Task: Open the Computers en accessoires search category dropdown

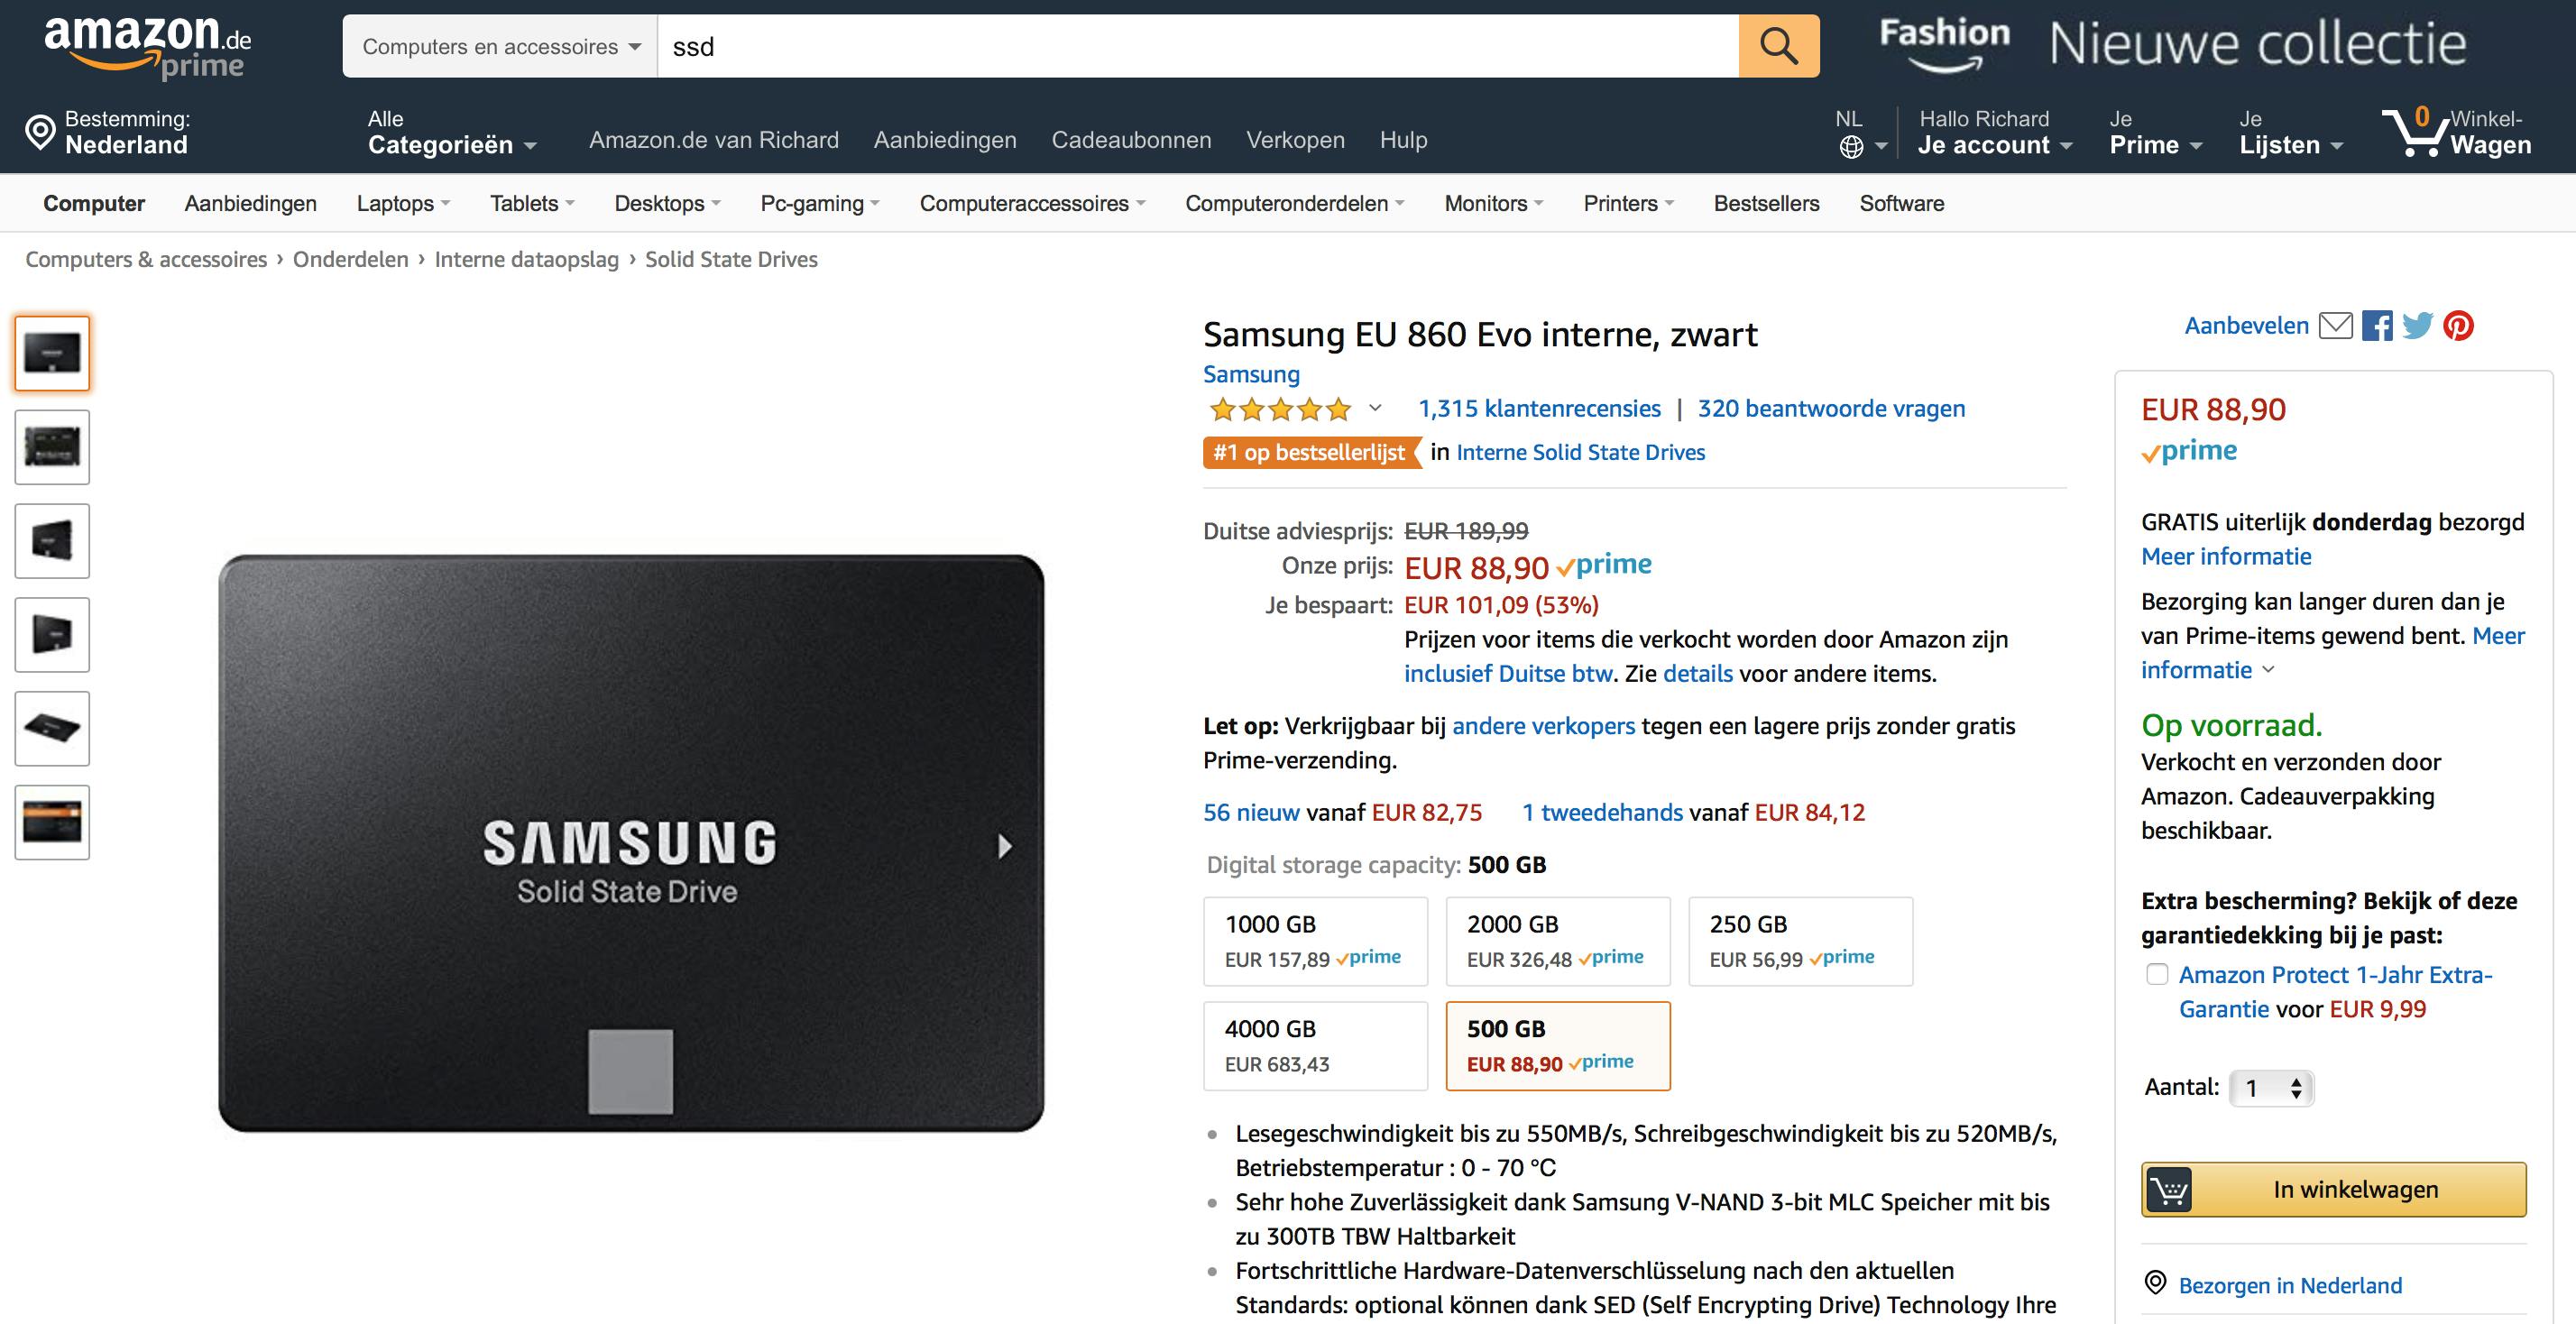Action: [500, 46]
